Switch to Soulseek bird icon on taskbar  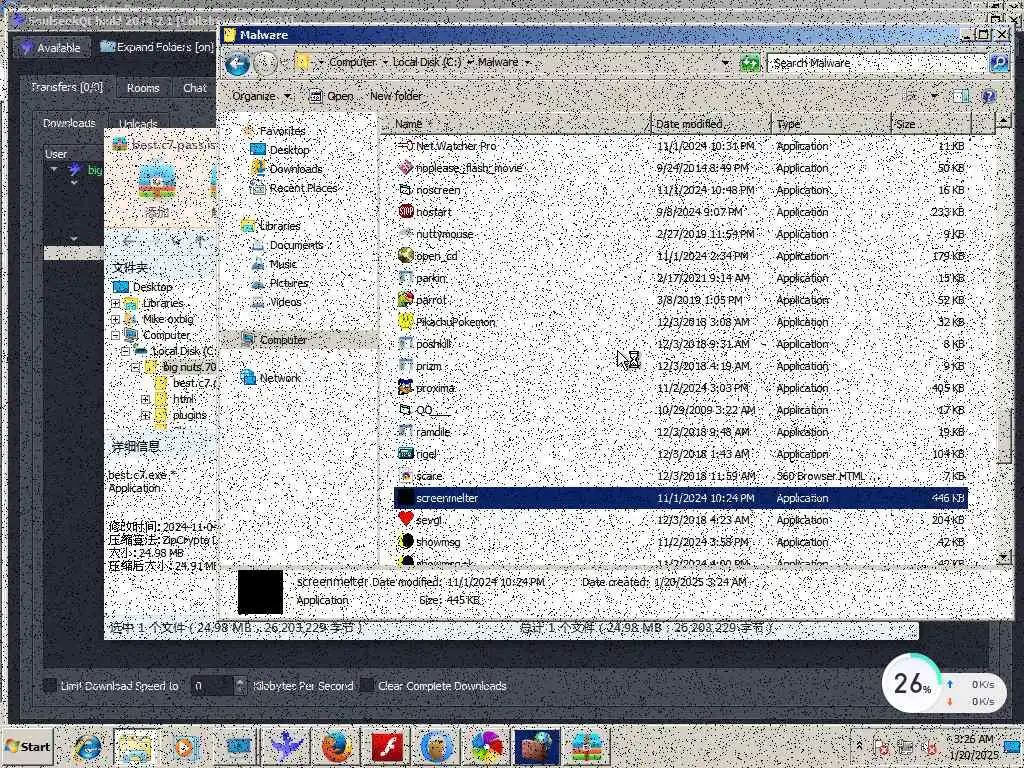click(287, 748)
